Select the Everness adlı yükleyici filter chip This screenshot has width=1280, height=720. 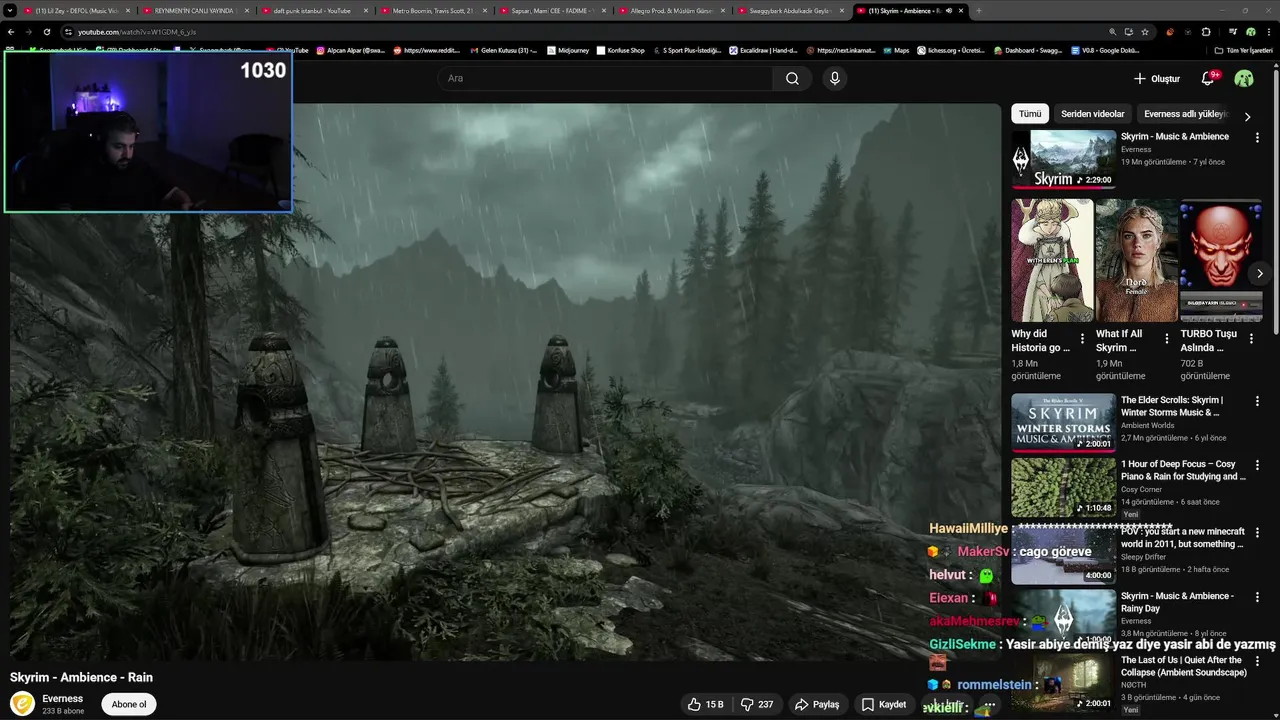pyautogui.click(x=1185, y=114)
